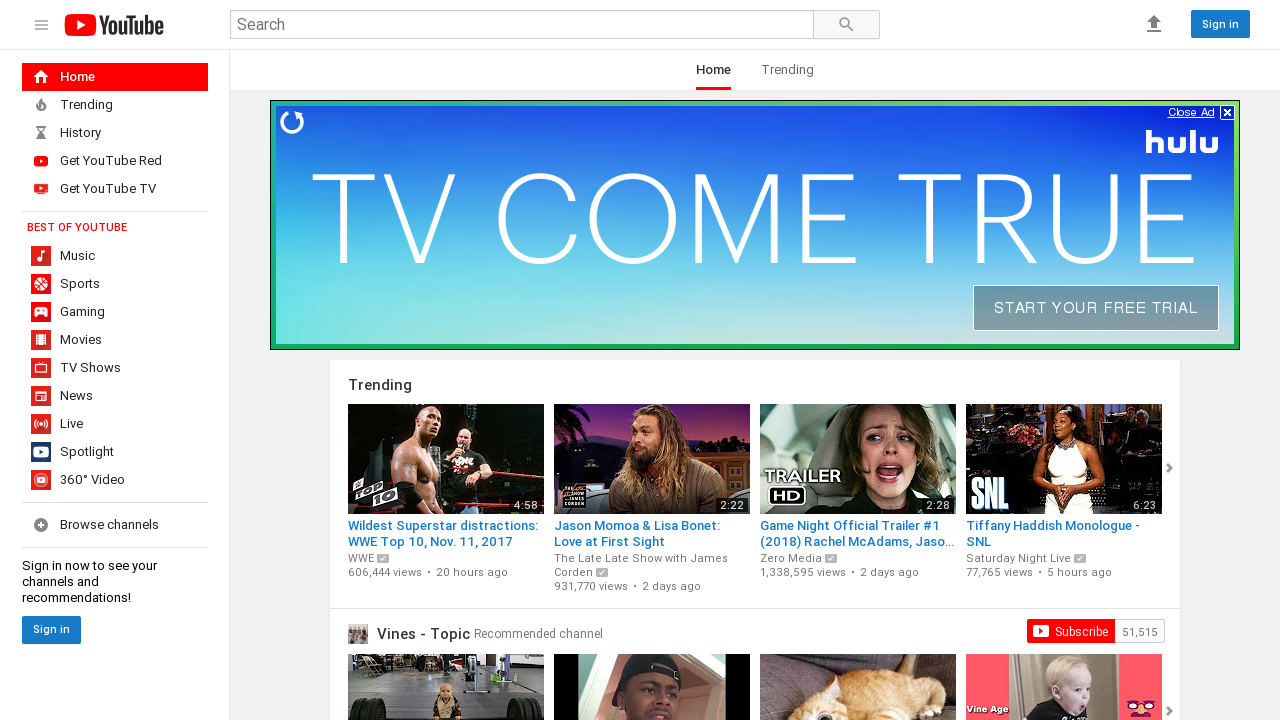Click the upload arrow icon
This screenshot has height=720, width=1280.
pyautogui.click(x=1154, y=24)
